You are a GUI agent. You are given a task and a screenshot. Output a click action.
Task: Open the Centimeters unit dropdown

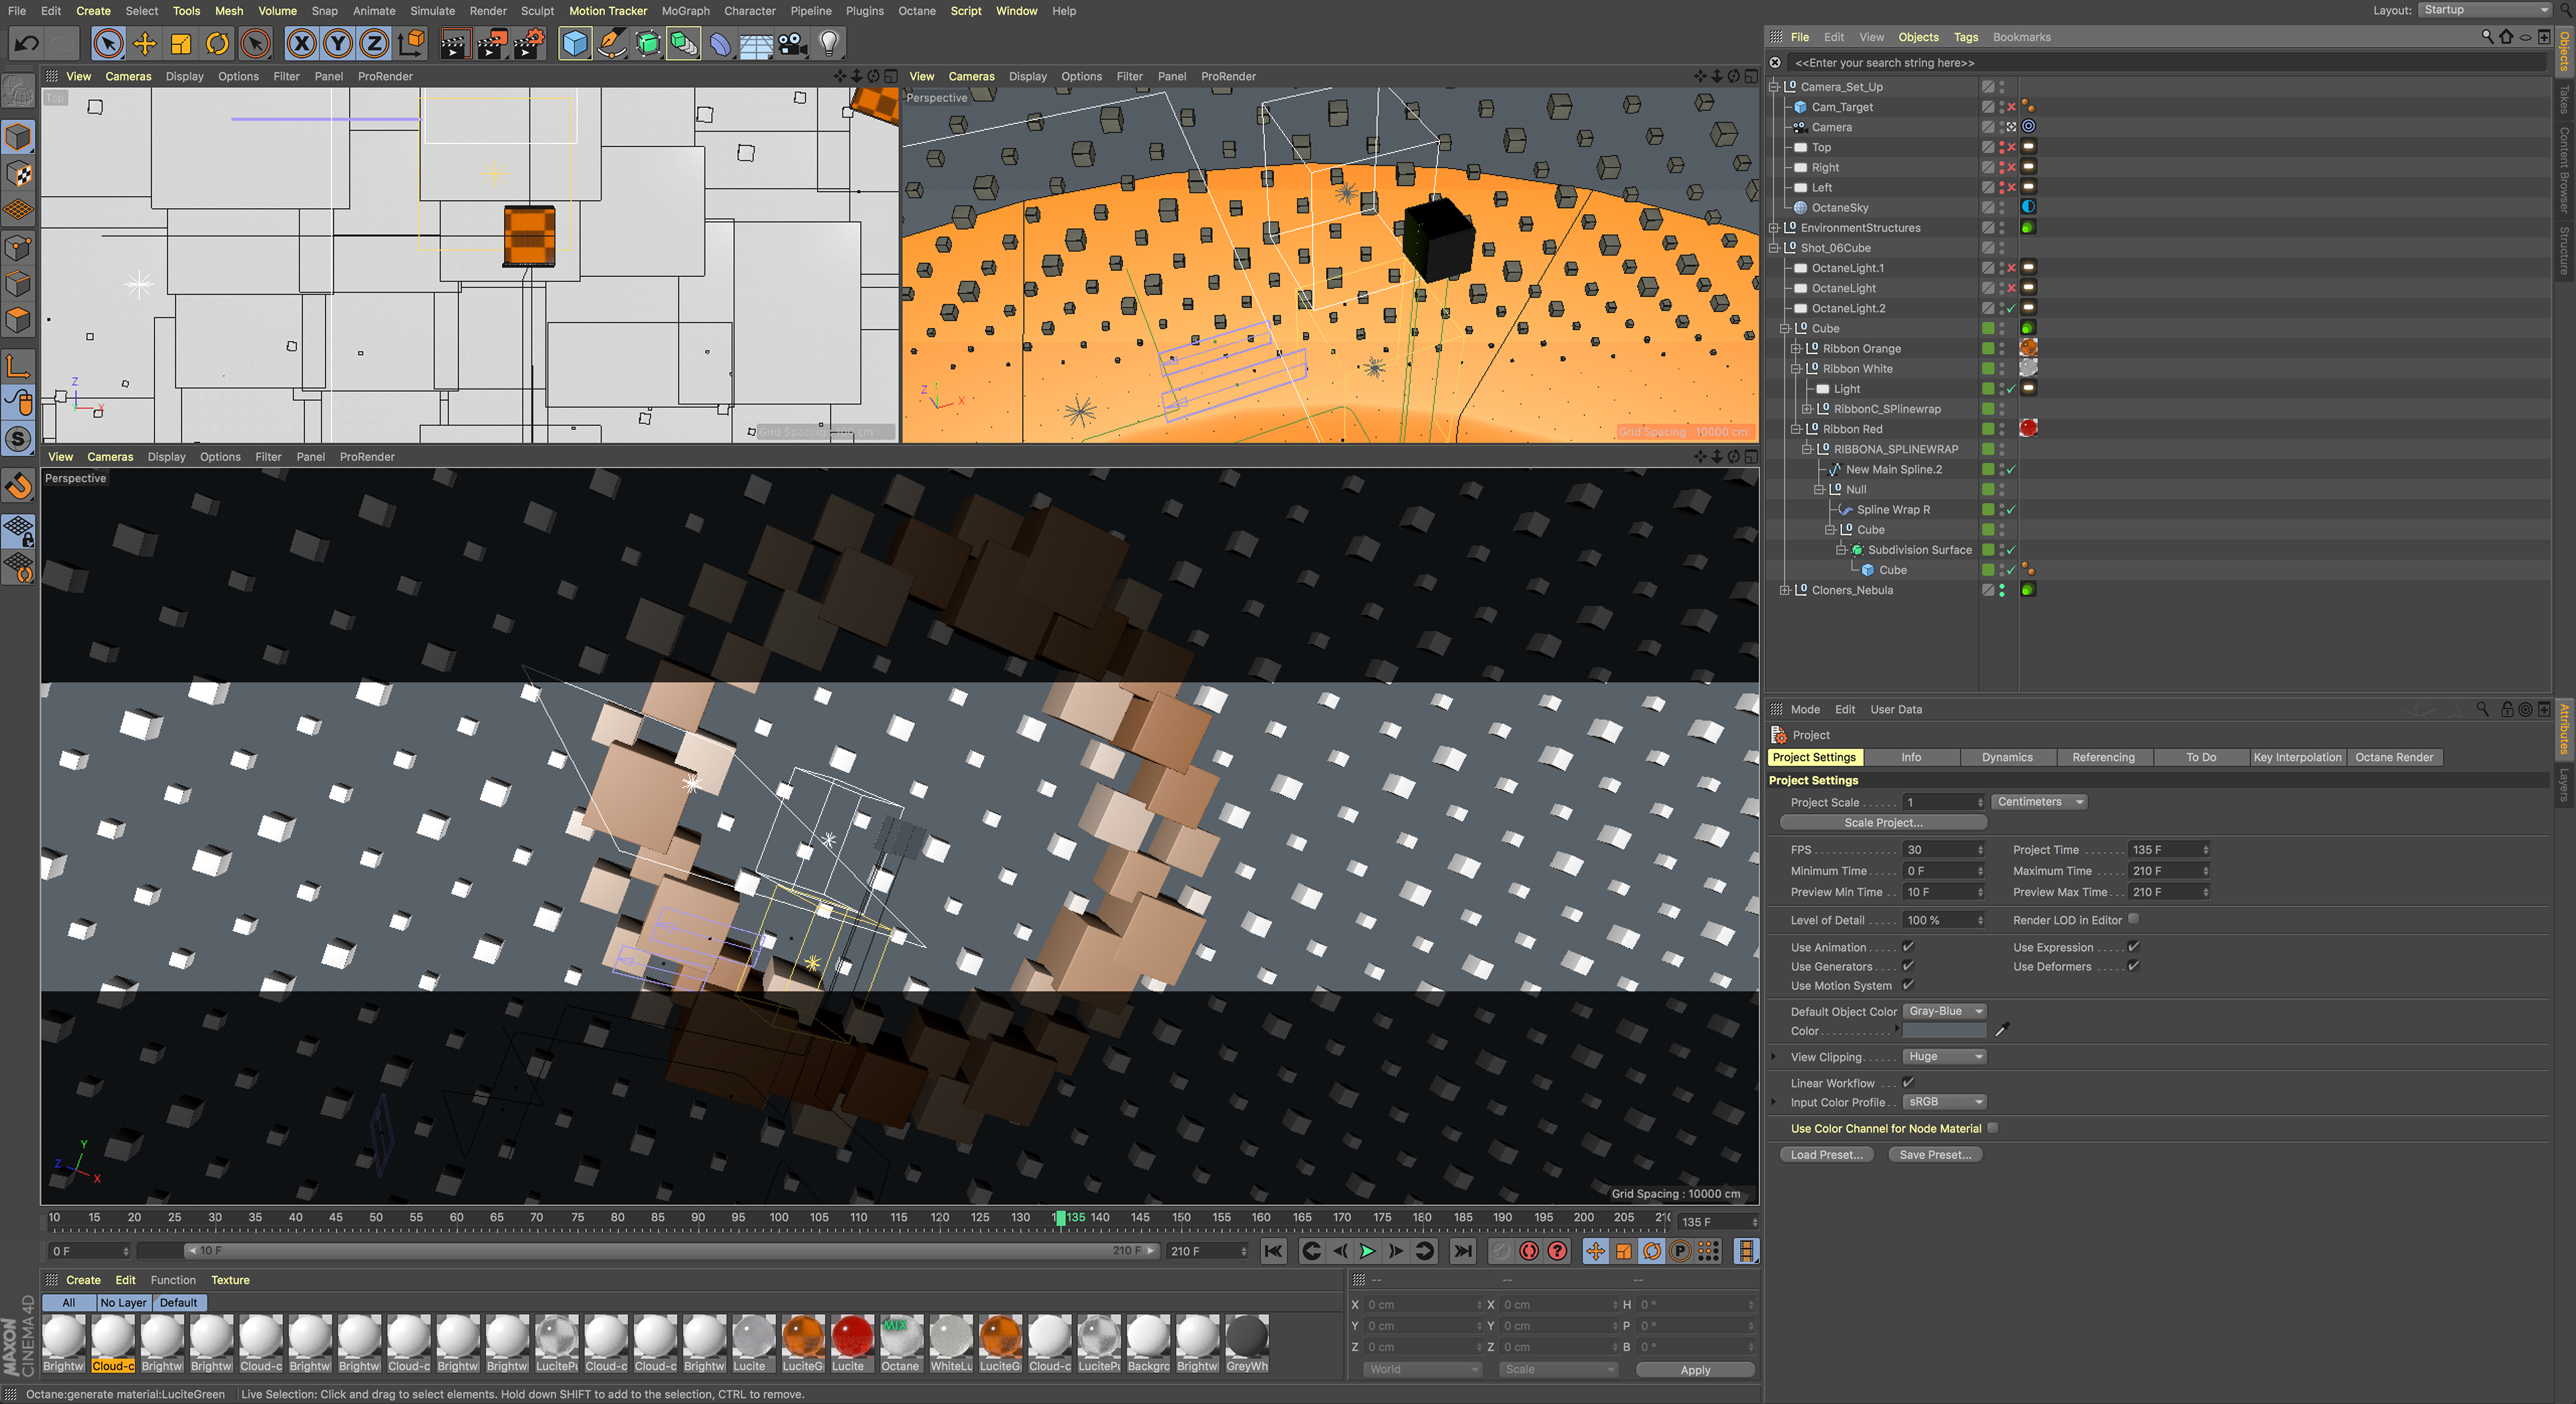click(x=2040, y=801)
